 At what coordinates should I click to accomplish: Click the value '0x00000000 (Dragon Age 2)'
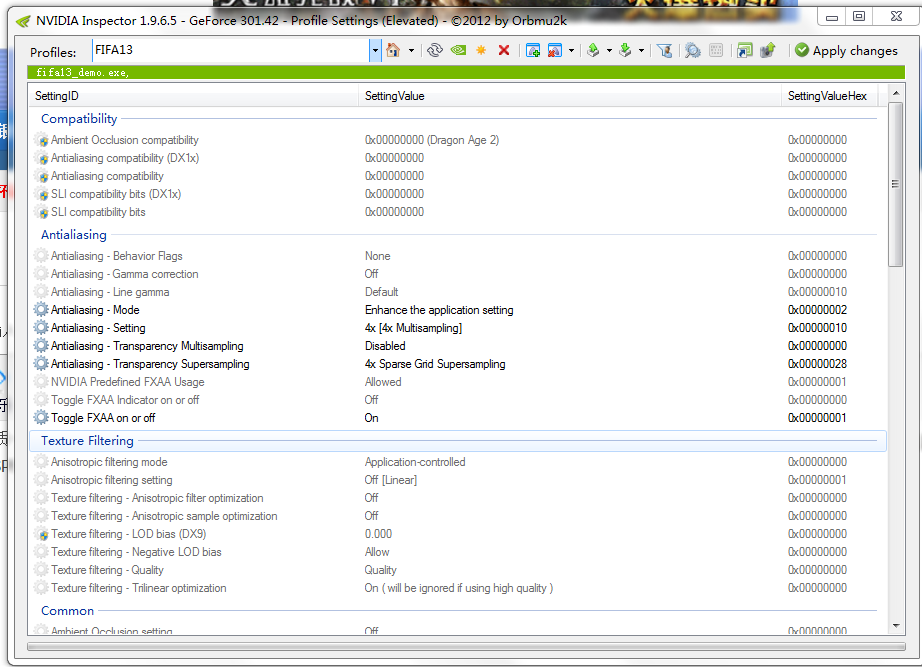pos(432,140)
